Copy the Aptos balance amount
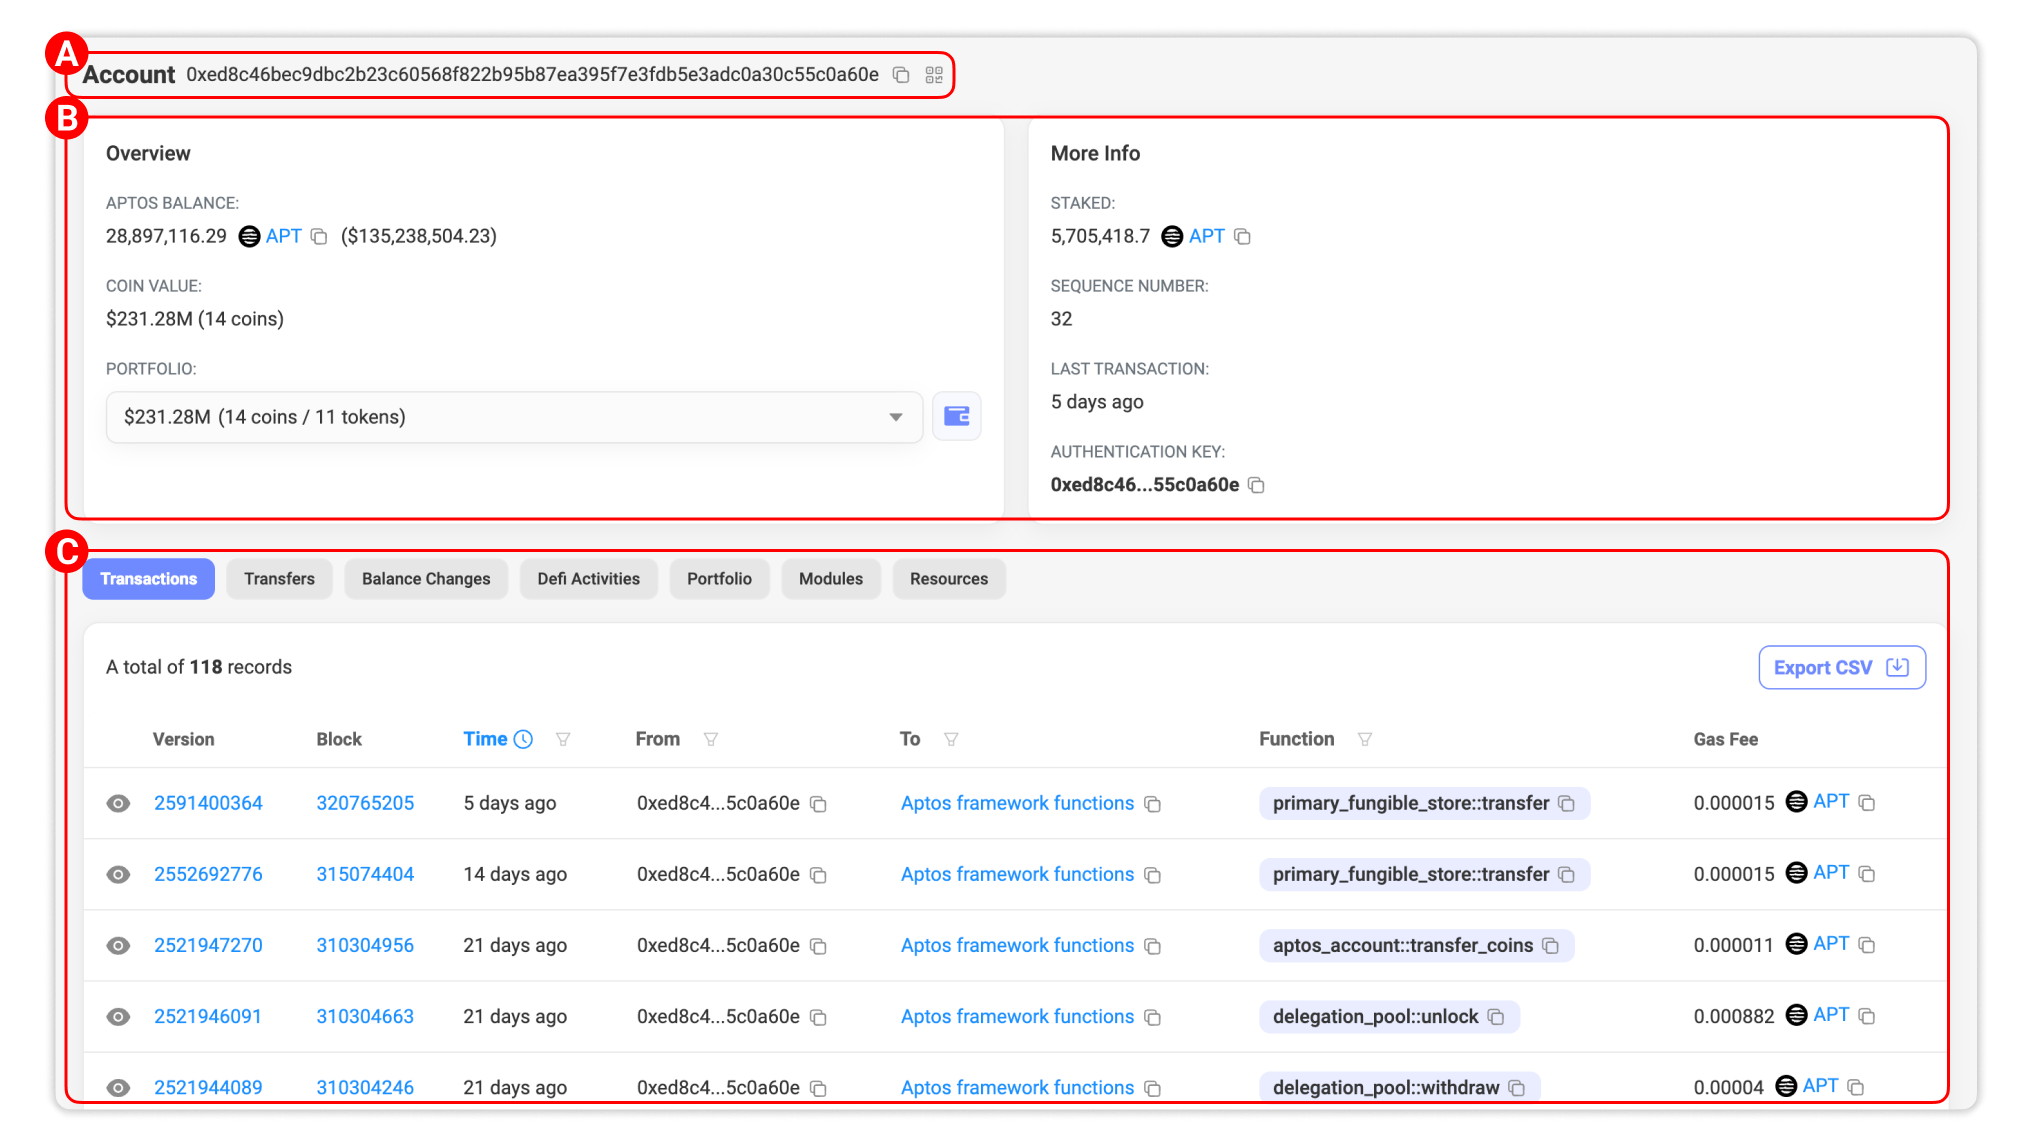This screenshot has height=1146, width=2031. pos(319,237)
